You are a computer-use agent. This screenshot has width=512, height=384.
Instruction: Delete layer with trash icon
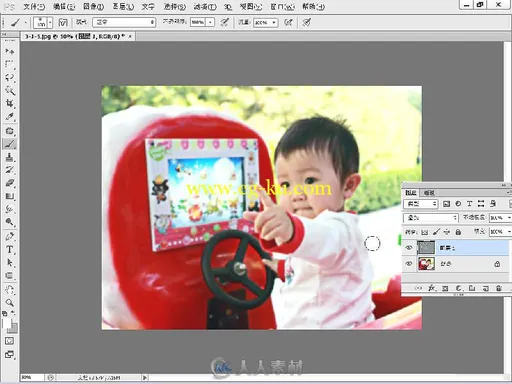coord(498,288)
